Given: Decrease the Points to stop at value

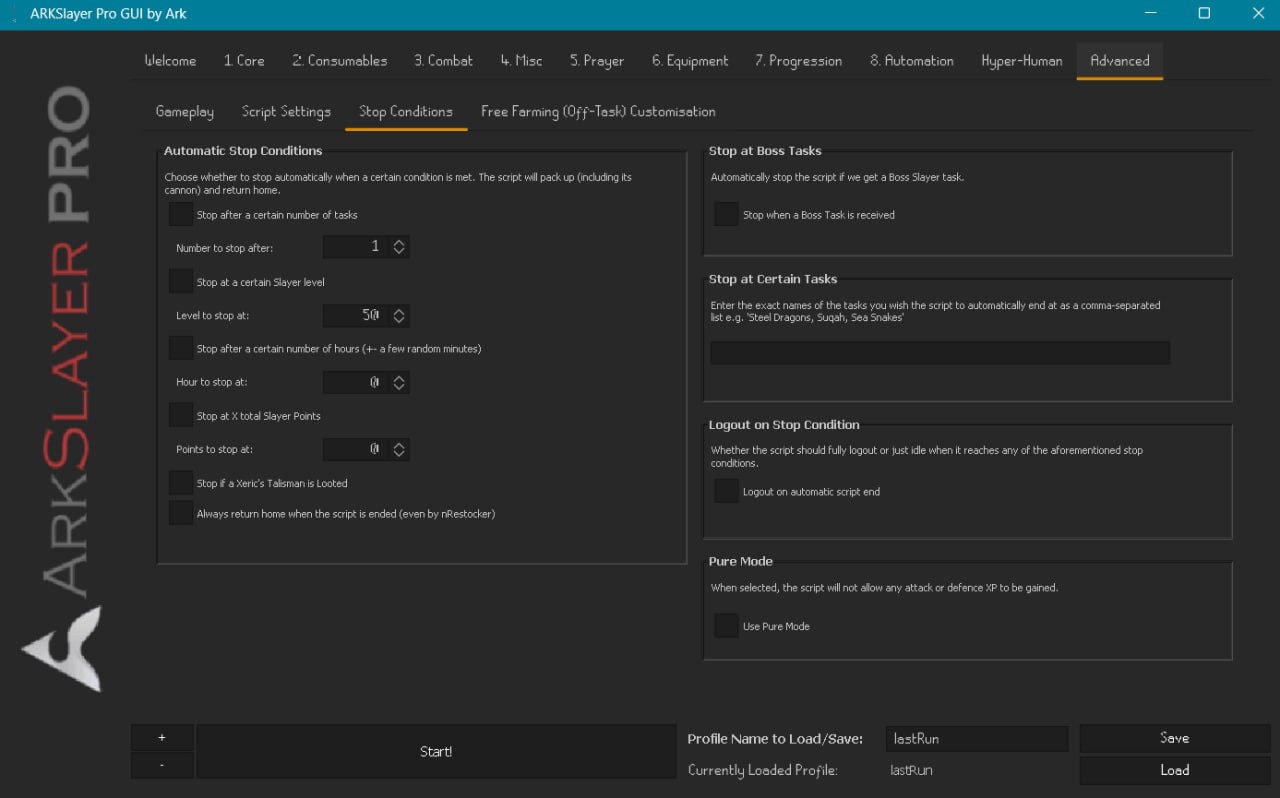Looking at the screenshot, I should click(399, 455).
